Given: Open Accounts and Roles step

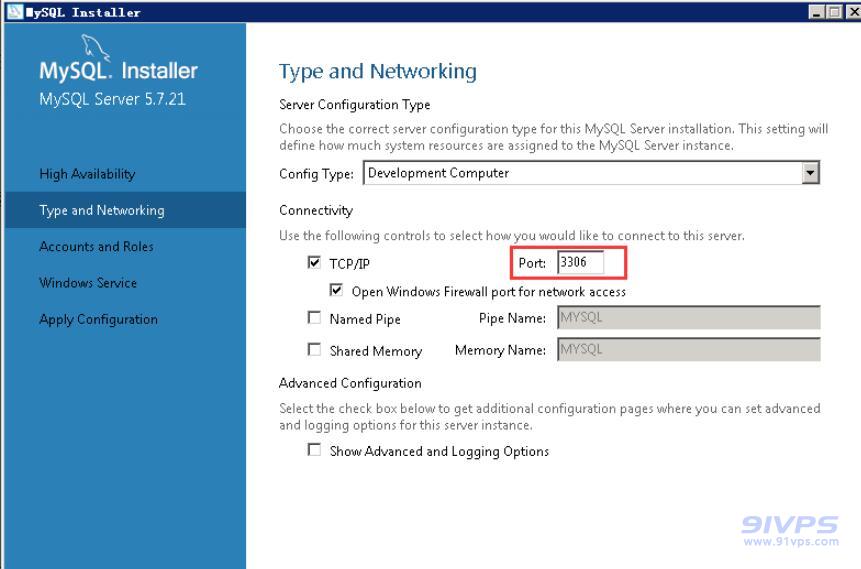Looking at the screenshot, I should 96,247.
